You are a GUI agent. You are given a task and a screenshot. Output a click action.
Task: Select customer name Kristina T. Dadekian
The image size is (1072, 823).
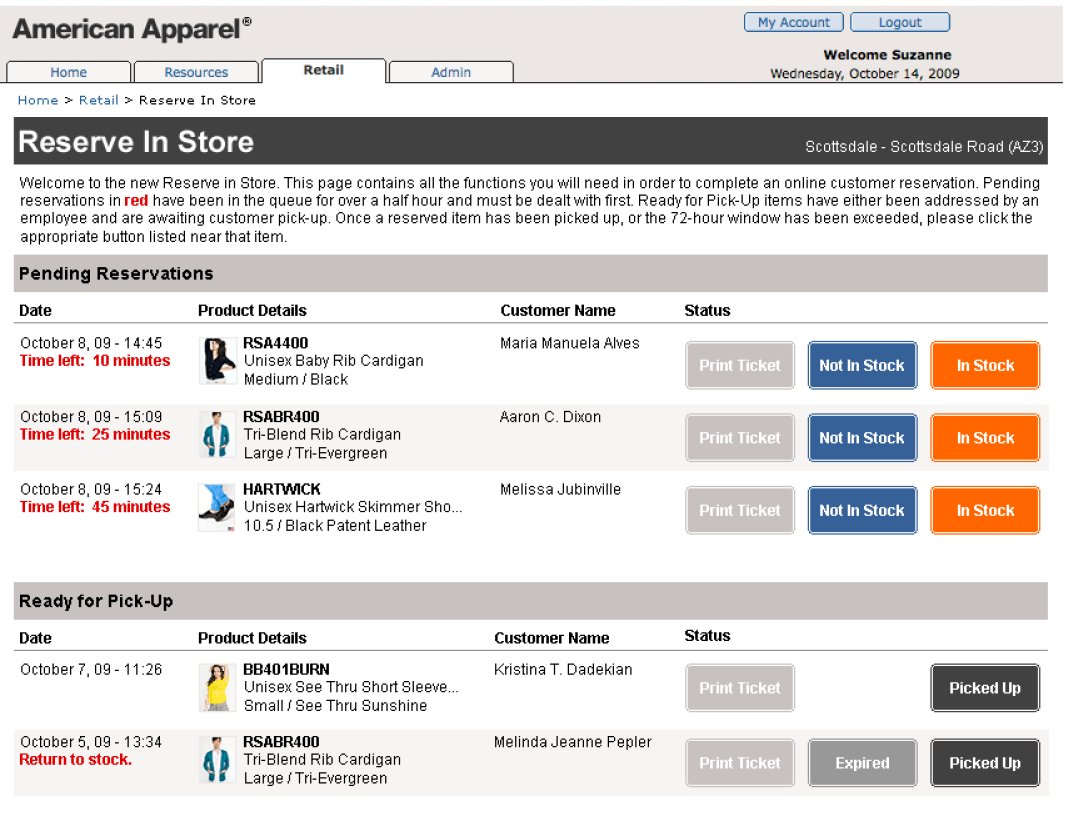[563, 670]
